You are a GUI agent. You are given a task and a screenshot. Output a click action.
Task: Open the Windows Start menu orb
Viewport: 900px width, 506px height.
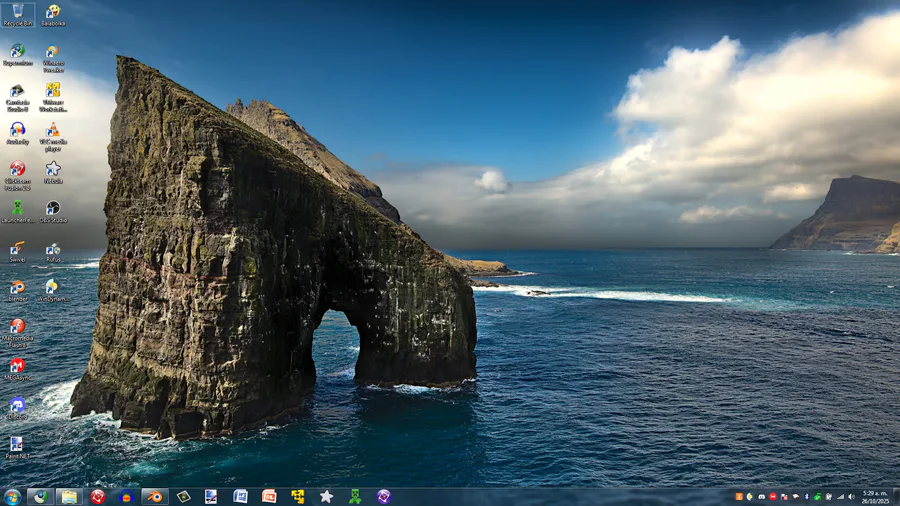tap(12, 496)
